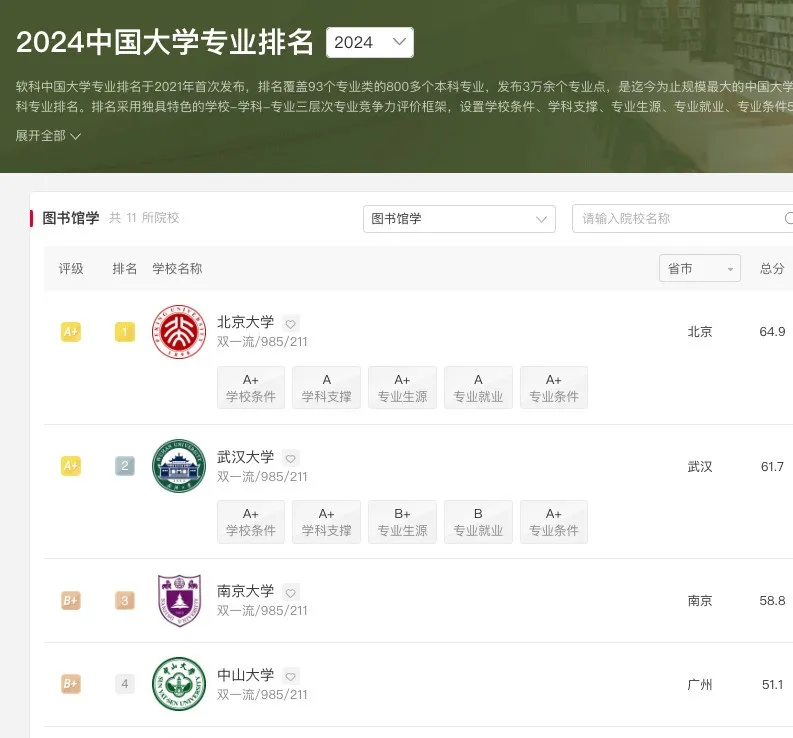Click score 58.8 for 南京大学
This screenshot has height=738, width=793.
pos(772,600)
